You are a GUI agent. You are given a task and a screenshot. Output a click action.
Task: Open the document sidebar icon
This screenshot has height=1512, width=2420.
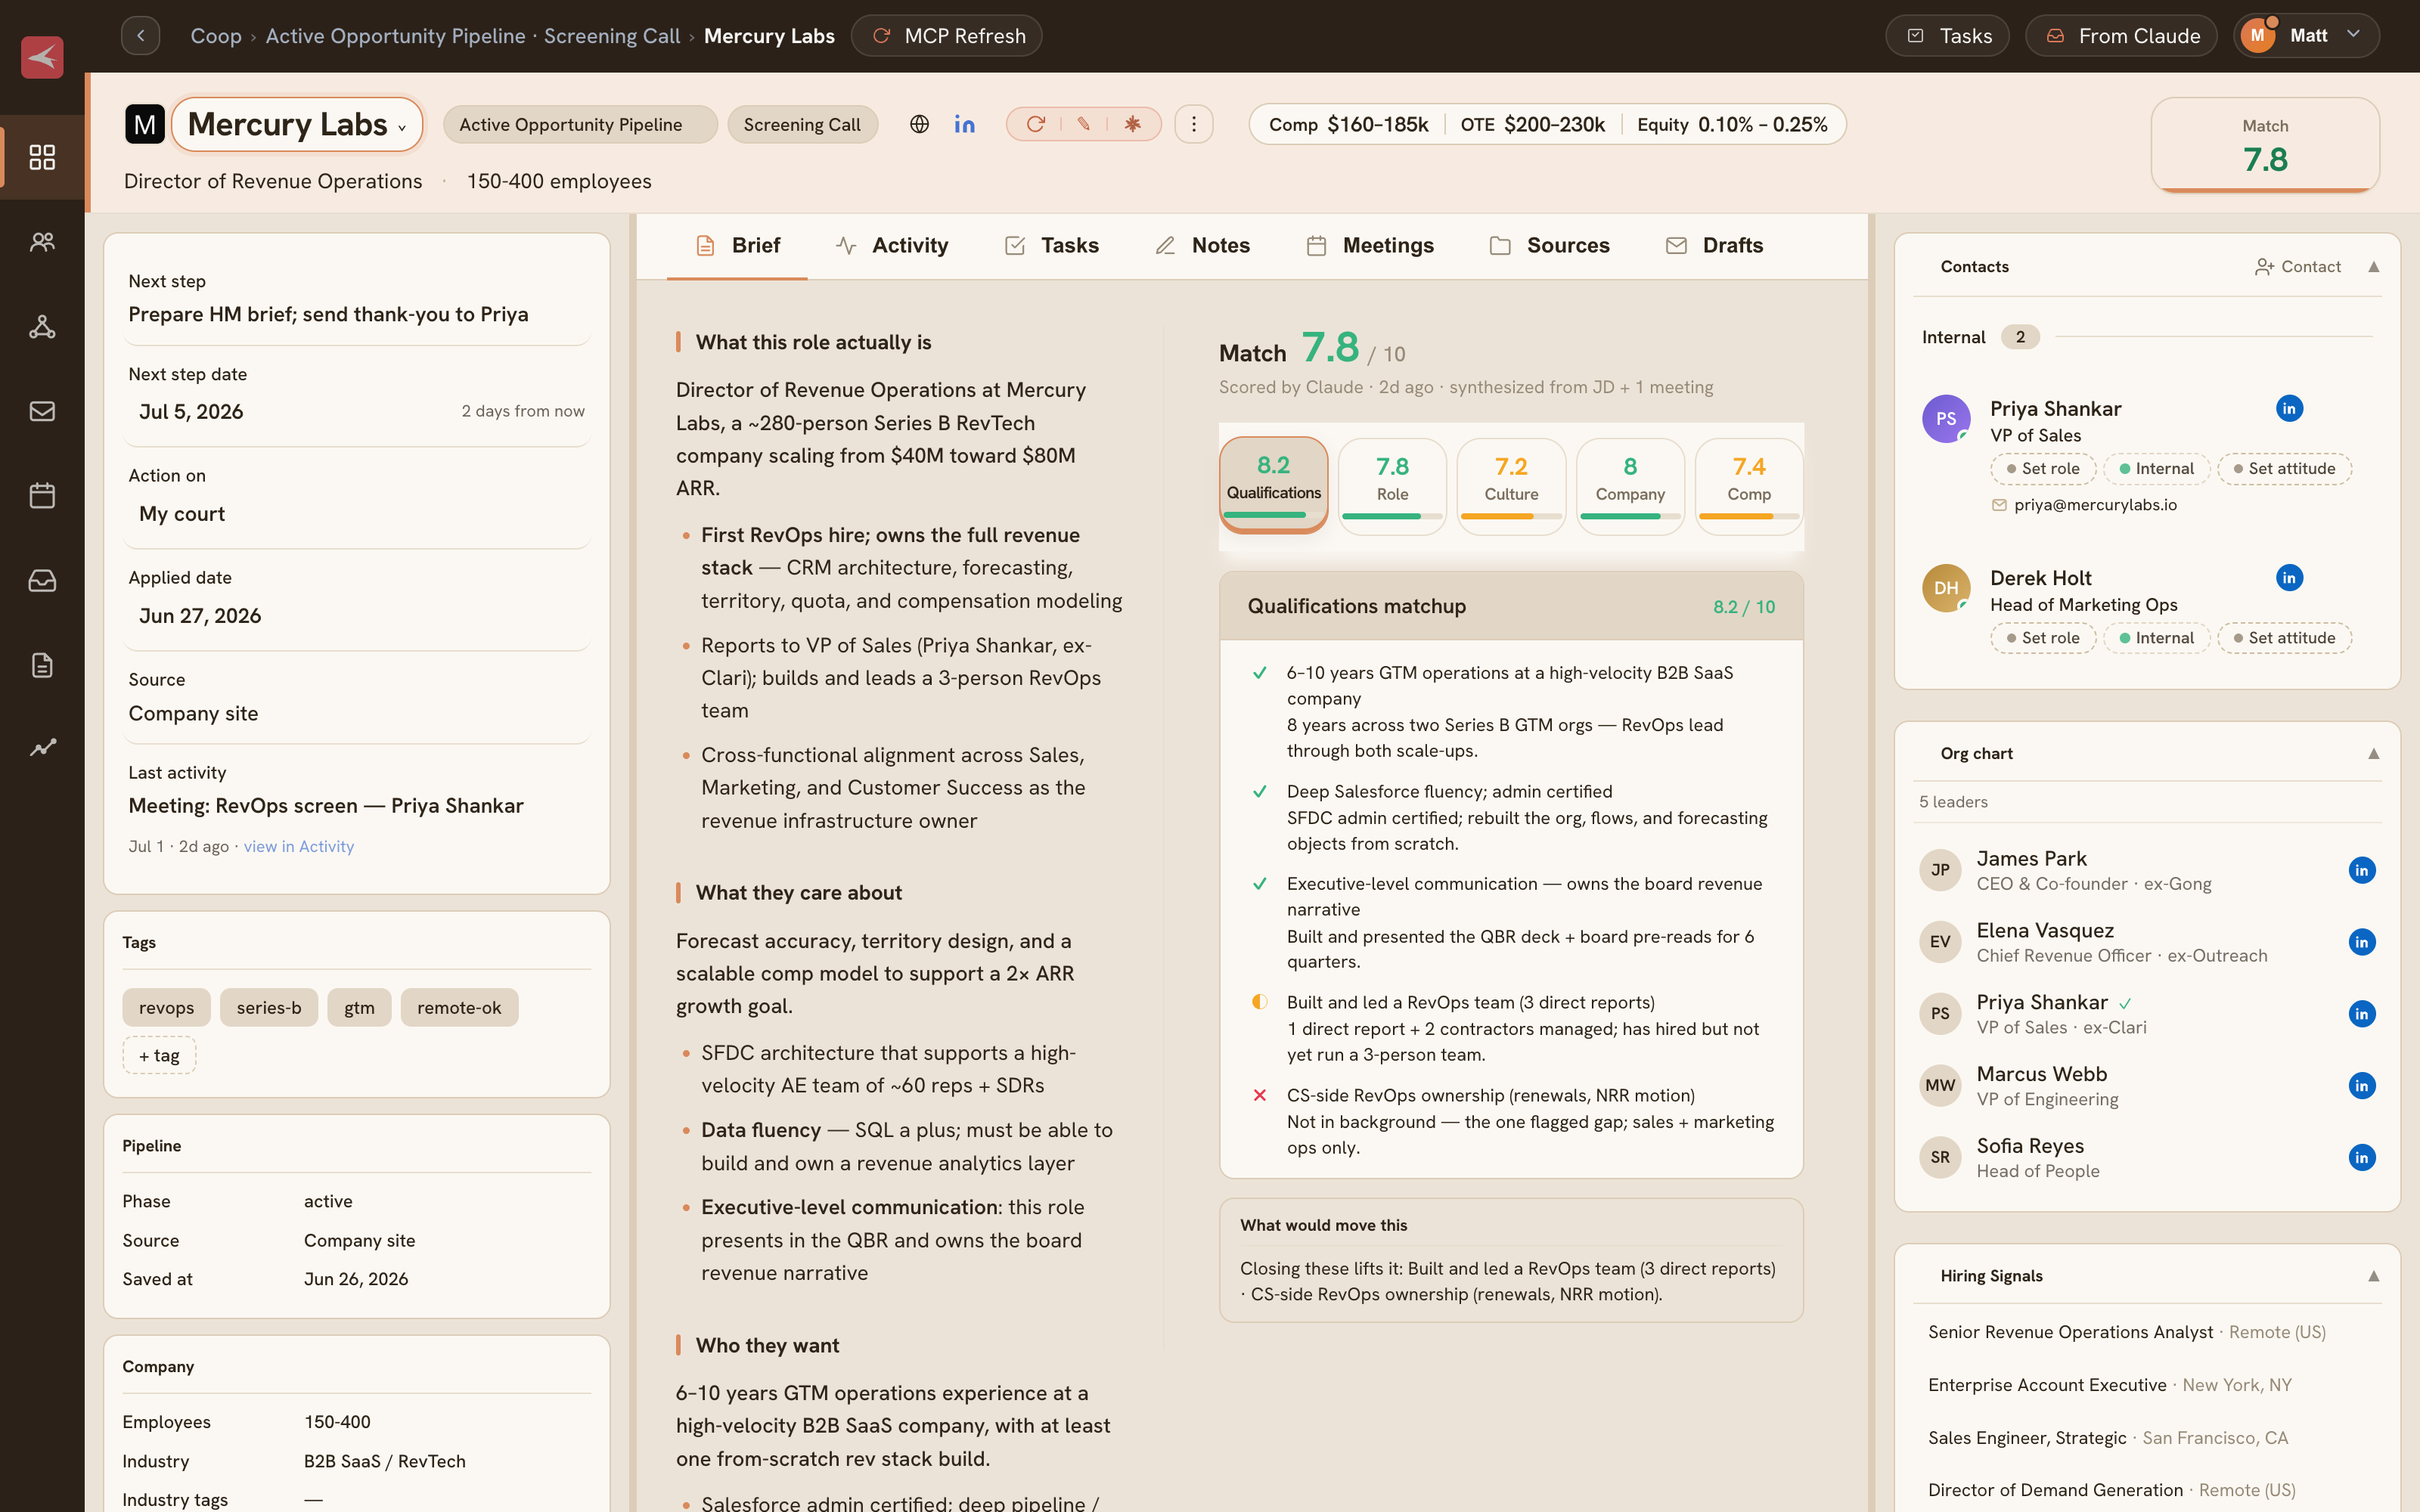tap(42, 665)
